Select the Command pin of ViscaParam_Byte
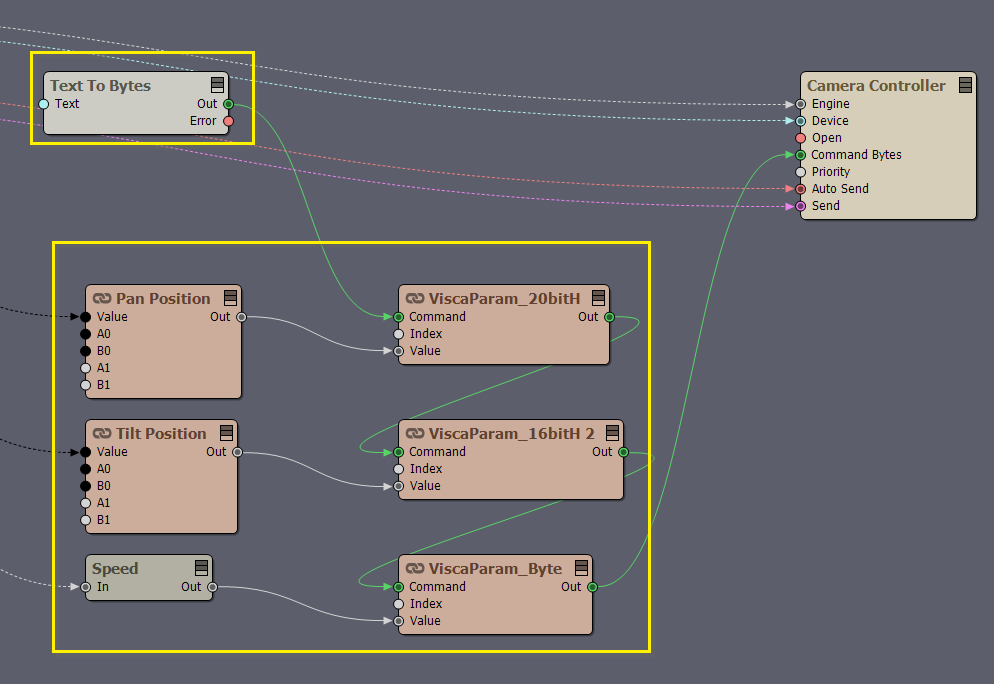This screenshot has width=994, height=684. (x=399, y=587)
